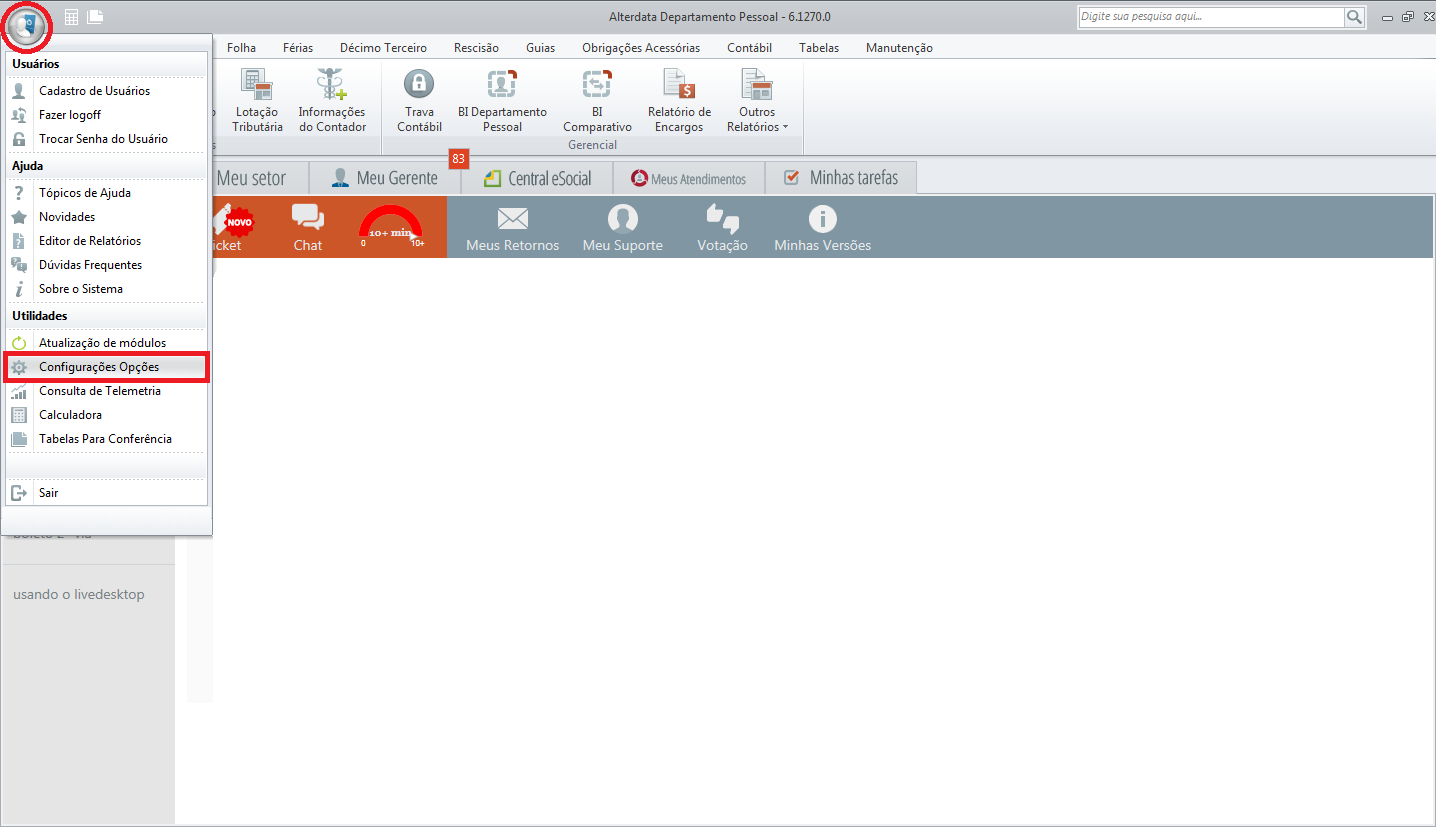Open the Central eSocial tab

(x=536, y=178)
